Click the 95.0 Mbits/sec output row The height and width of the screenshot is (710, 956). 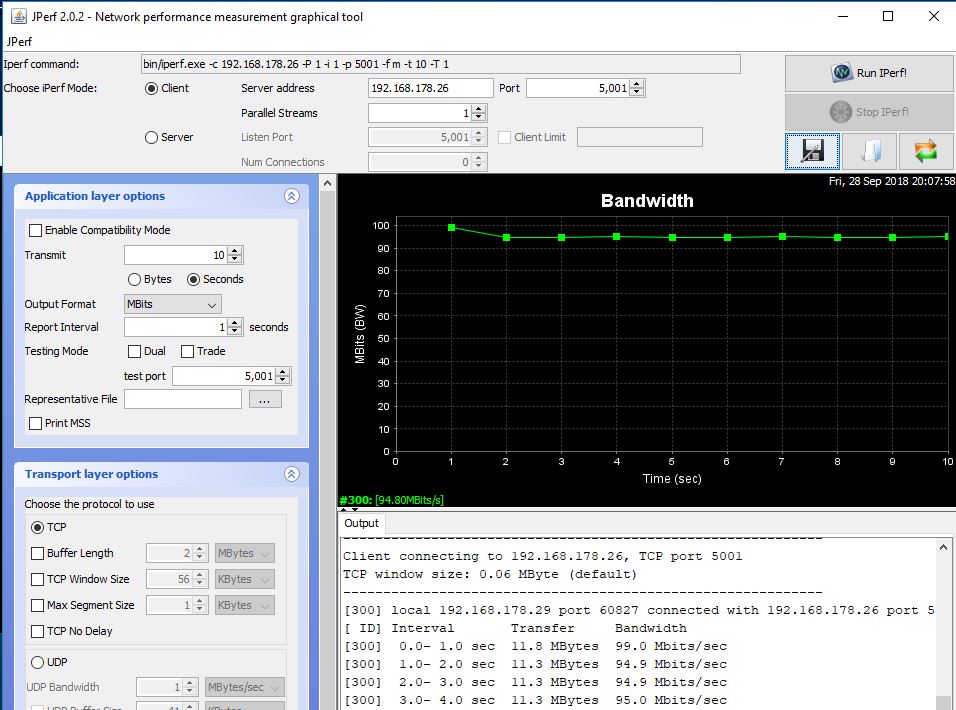coord(535,701)
